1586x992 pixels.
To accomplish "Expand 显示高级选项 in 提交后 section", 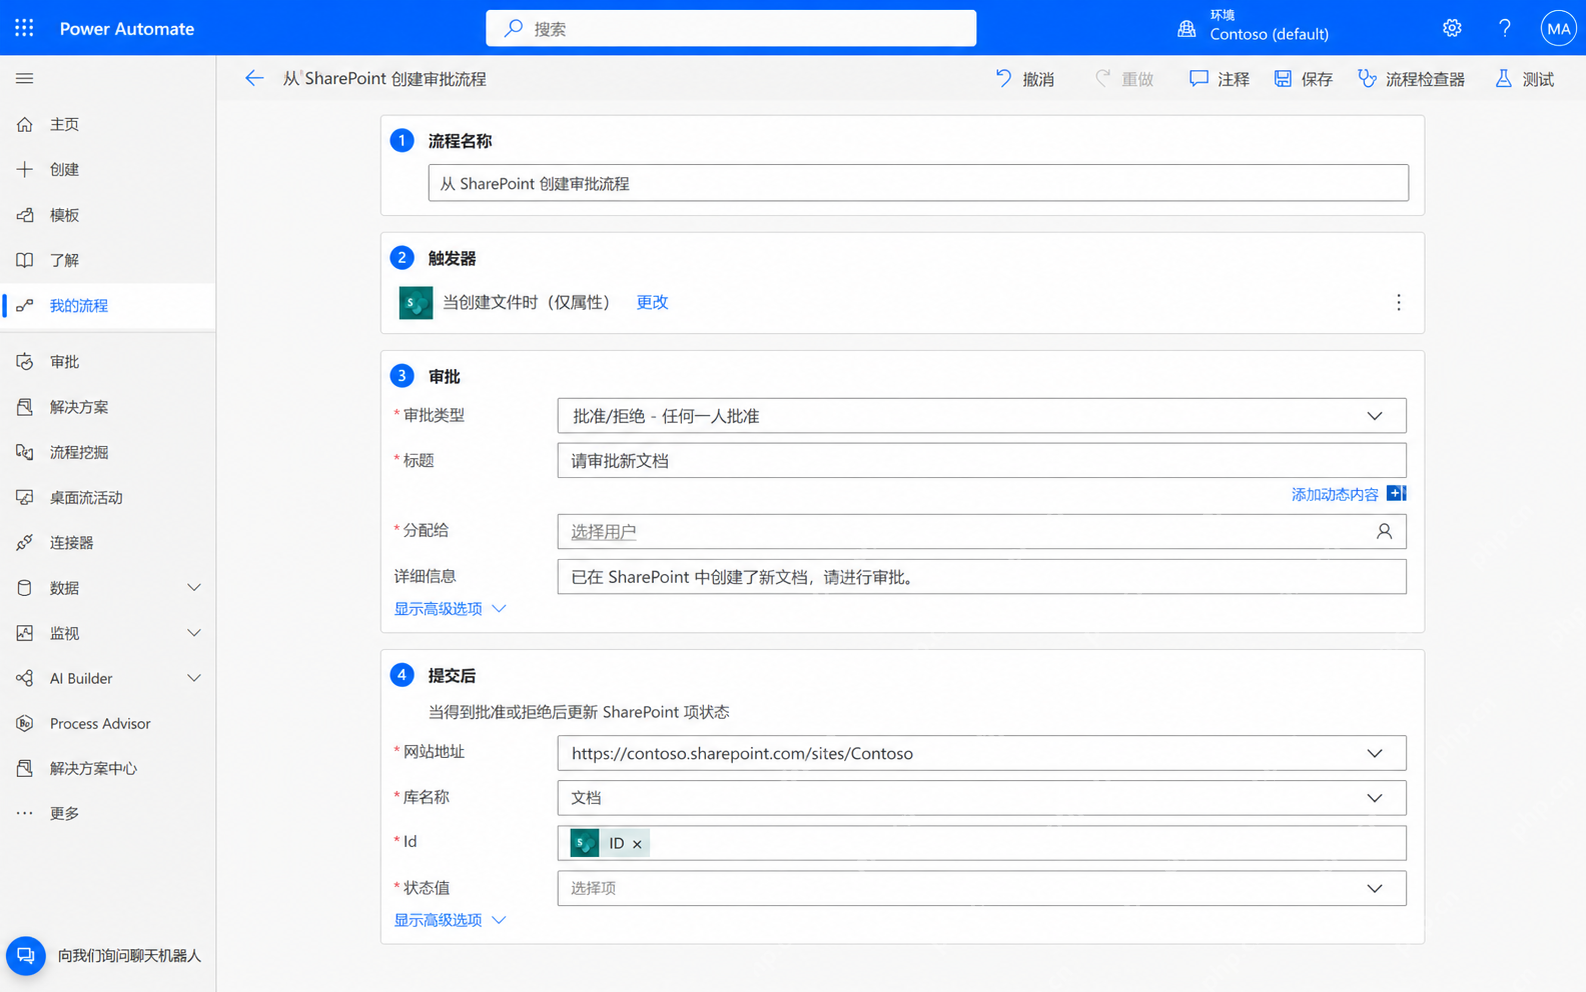I will (x=450, y=920).
